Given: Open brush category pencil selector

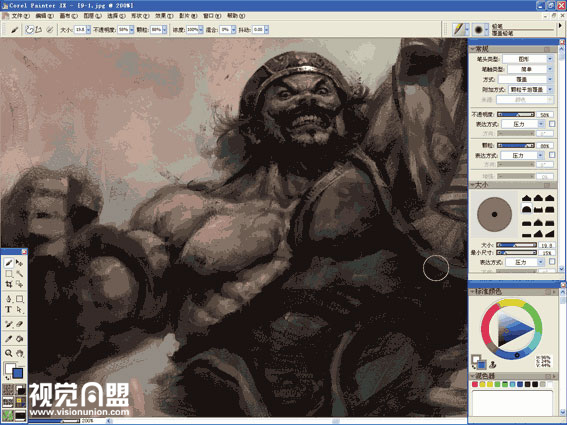Looking at the screenshot, I should [x=461, y=29].
